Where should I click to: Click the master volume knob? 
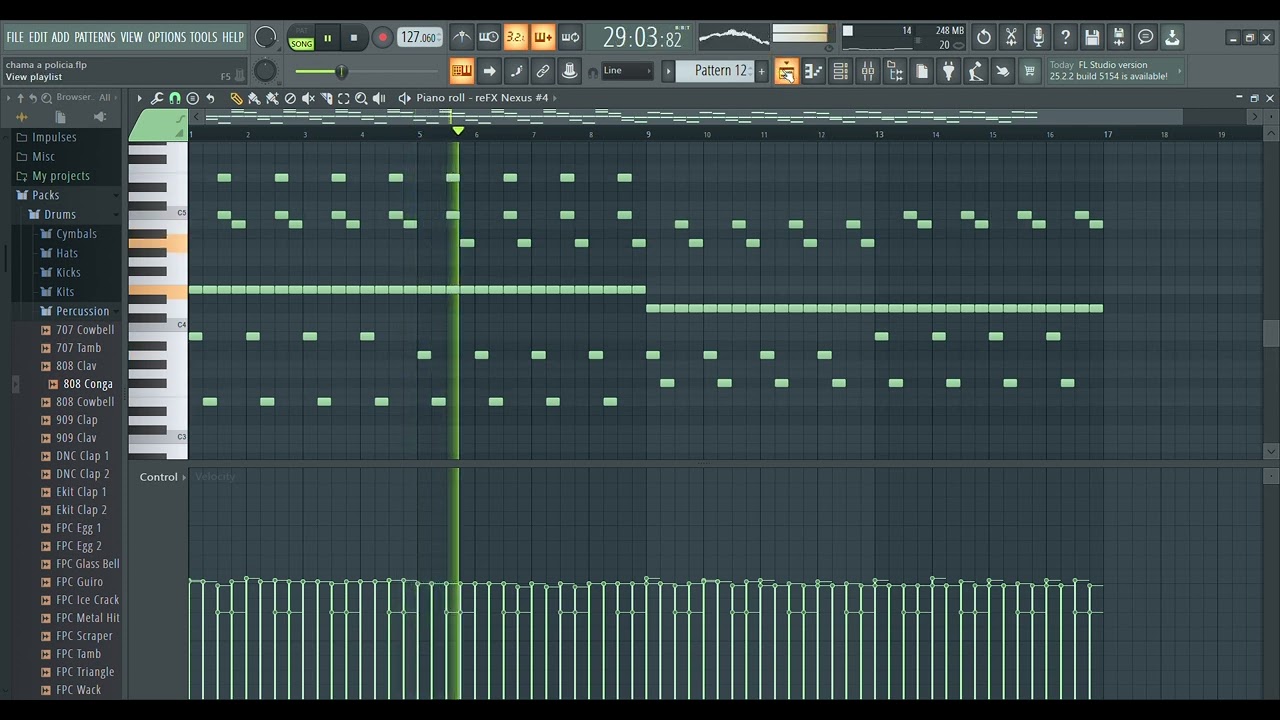click(x=265, y=38)
